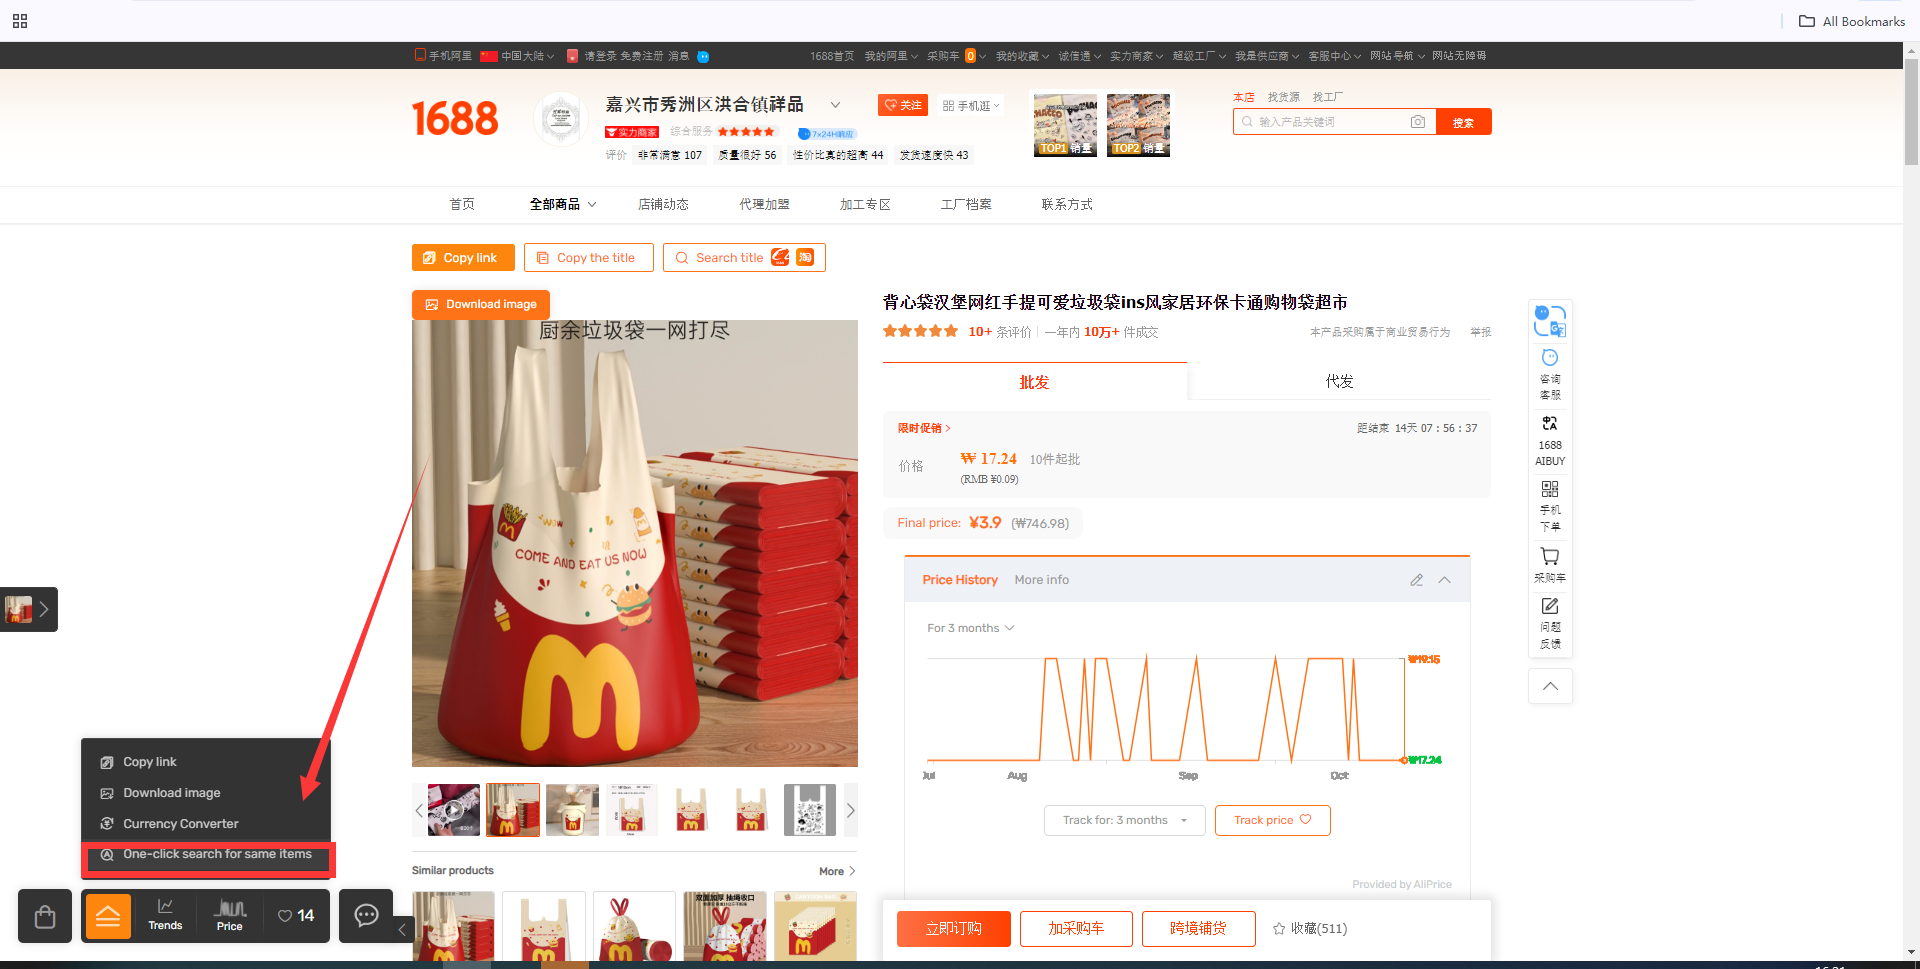Open the Price history tool
Viewport: 1920px width, 969px height.
(230, 915)
